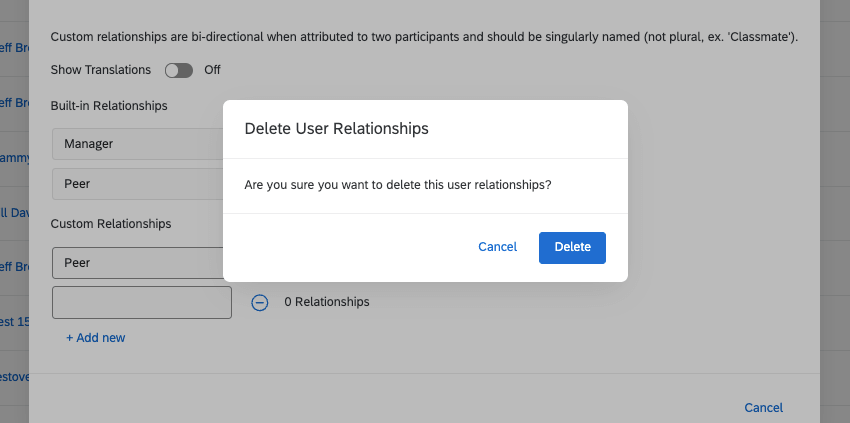Click the Built-in Relationships heading
The width and height of the screenshot is (850, 423).
pos(109,105)
